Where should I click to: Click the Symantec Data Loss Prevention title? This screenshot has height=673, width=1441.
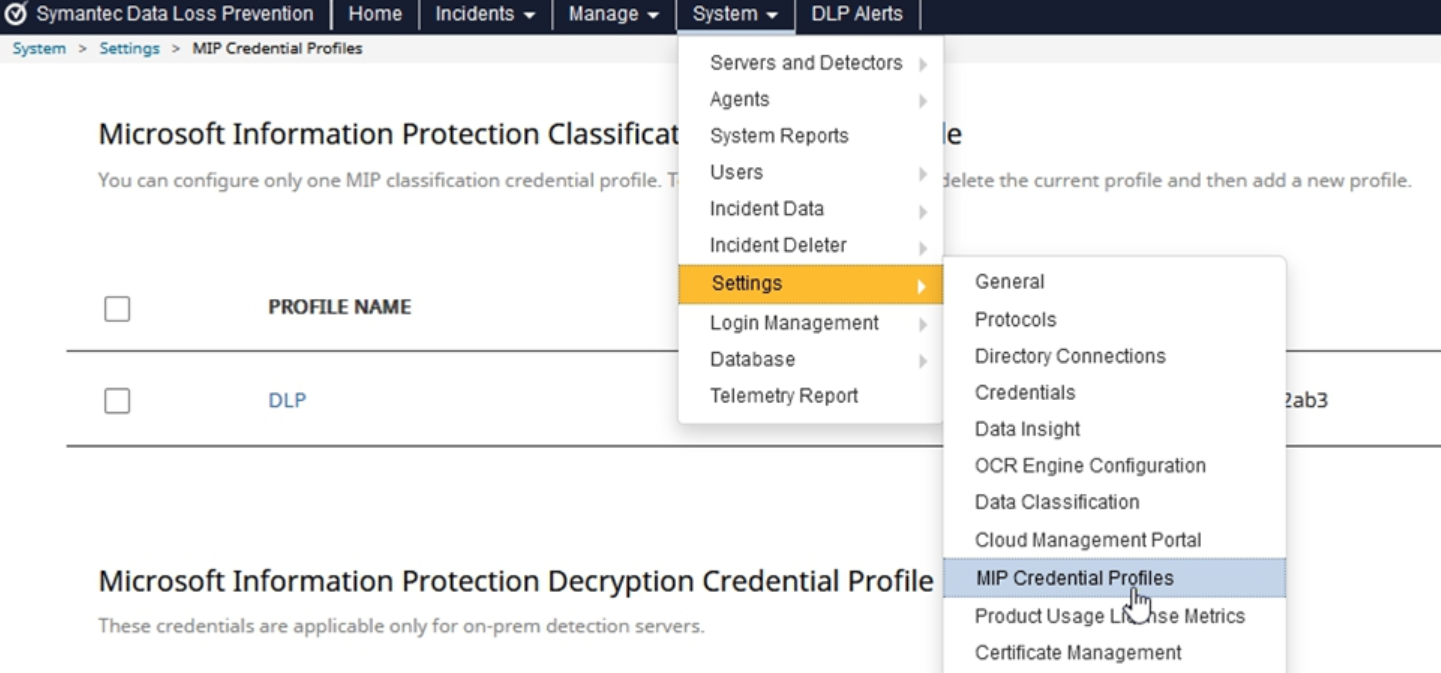pyautogui.click(x=175, y=14)
